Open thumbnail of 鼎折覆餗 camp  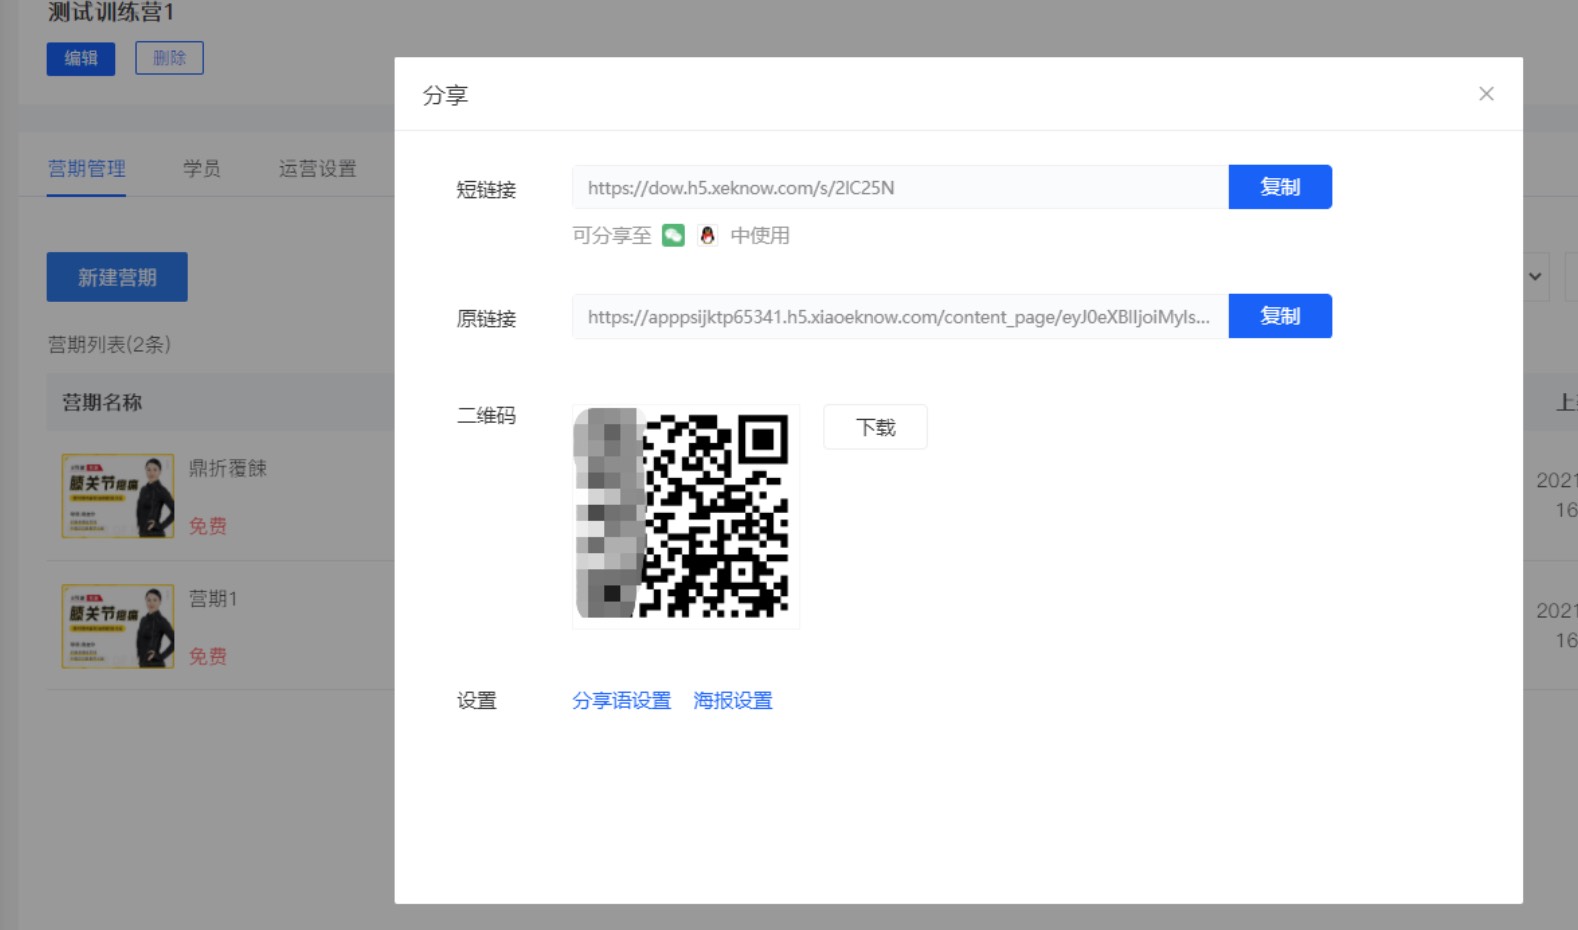118,496
